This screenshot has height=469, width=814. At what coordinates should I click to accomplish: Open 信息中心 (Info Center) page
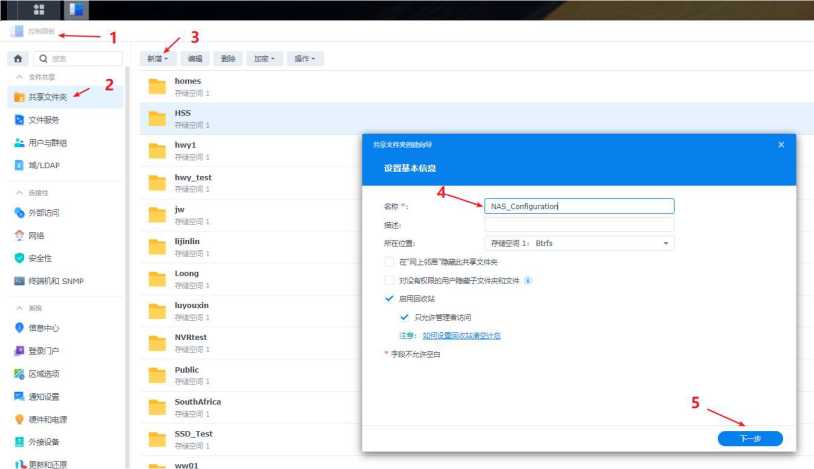pos(43,327)
